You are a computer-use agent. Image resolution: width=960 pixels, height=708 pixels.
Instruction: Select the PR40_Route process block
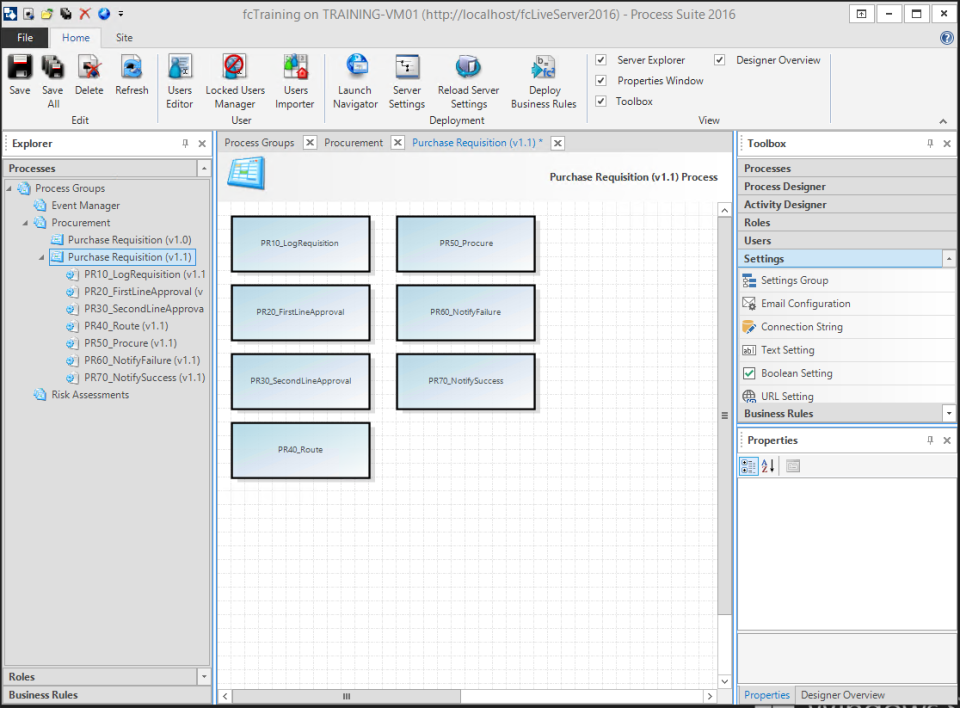point(300,450)
